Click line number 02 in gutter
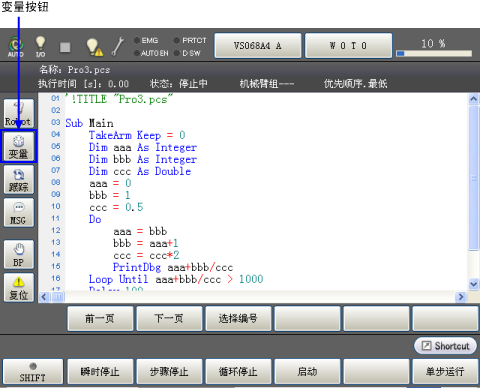The width and height of the screenshot is (480, 388). pyautogui.click(x=56, y=110)
